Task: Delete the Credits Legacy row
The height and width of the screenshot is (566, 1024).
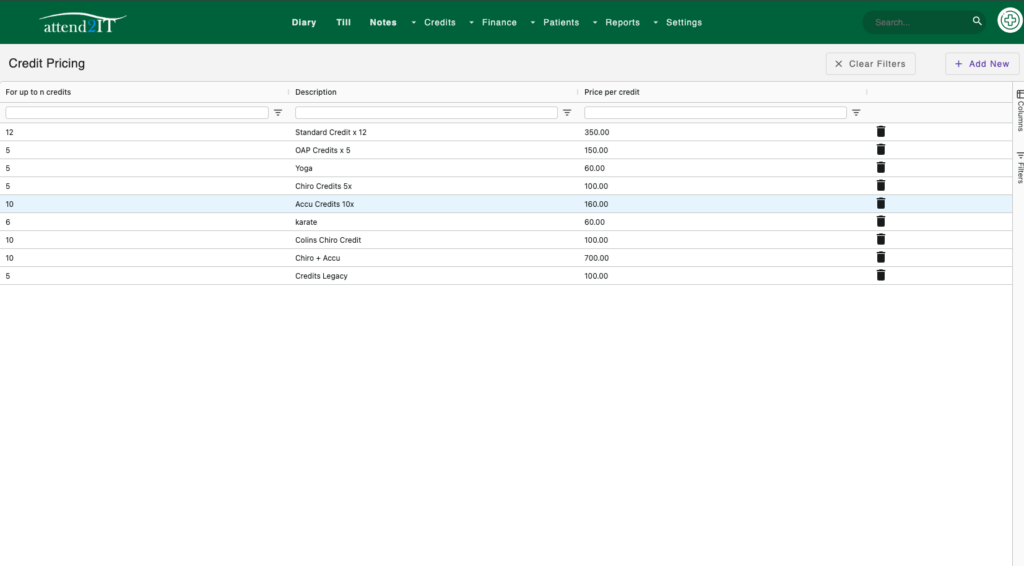Action: [880, 275]
